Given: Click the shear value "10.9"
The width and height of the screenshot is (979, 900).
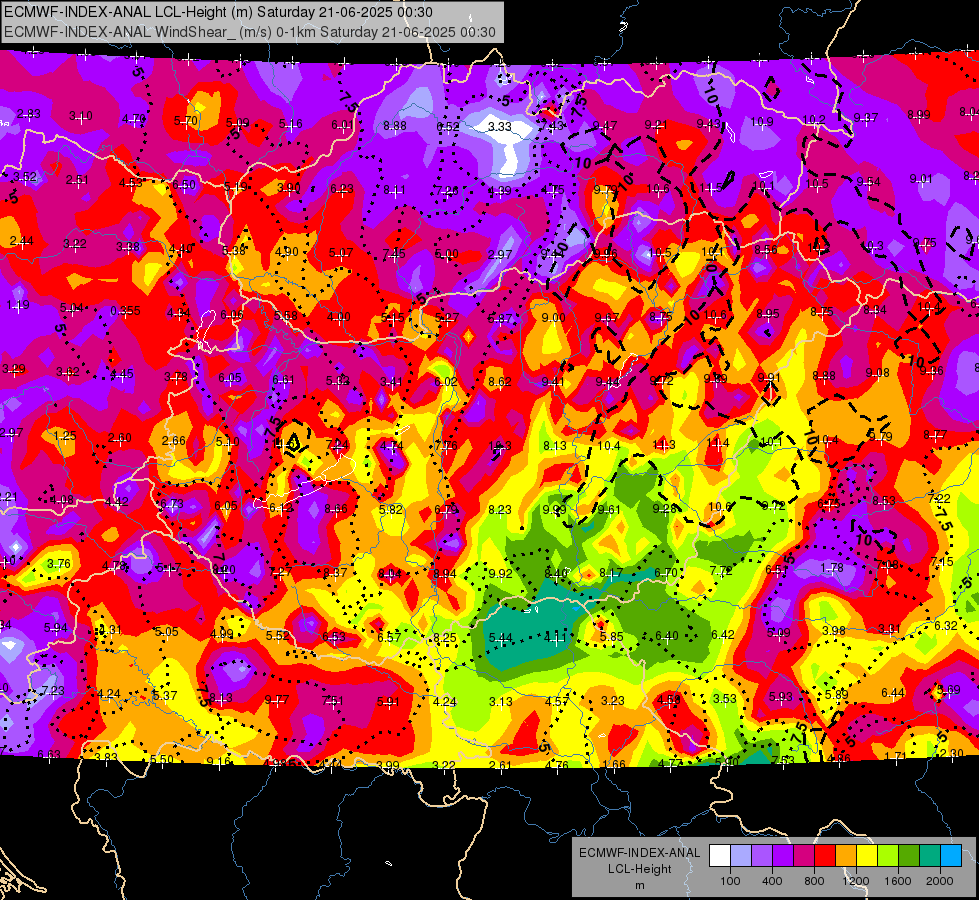Looking at the screenshot, I should 762,122.
